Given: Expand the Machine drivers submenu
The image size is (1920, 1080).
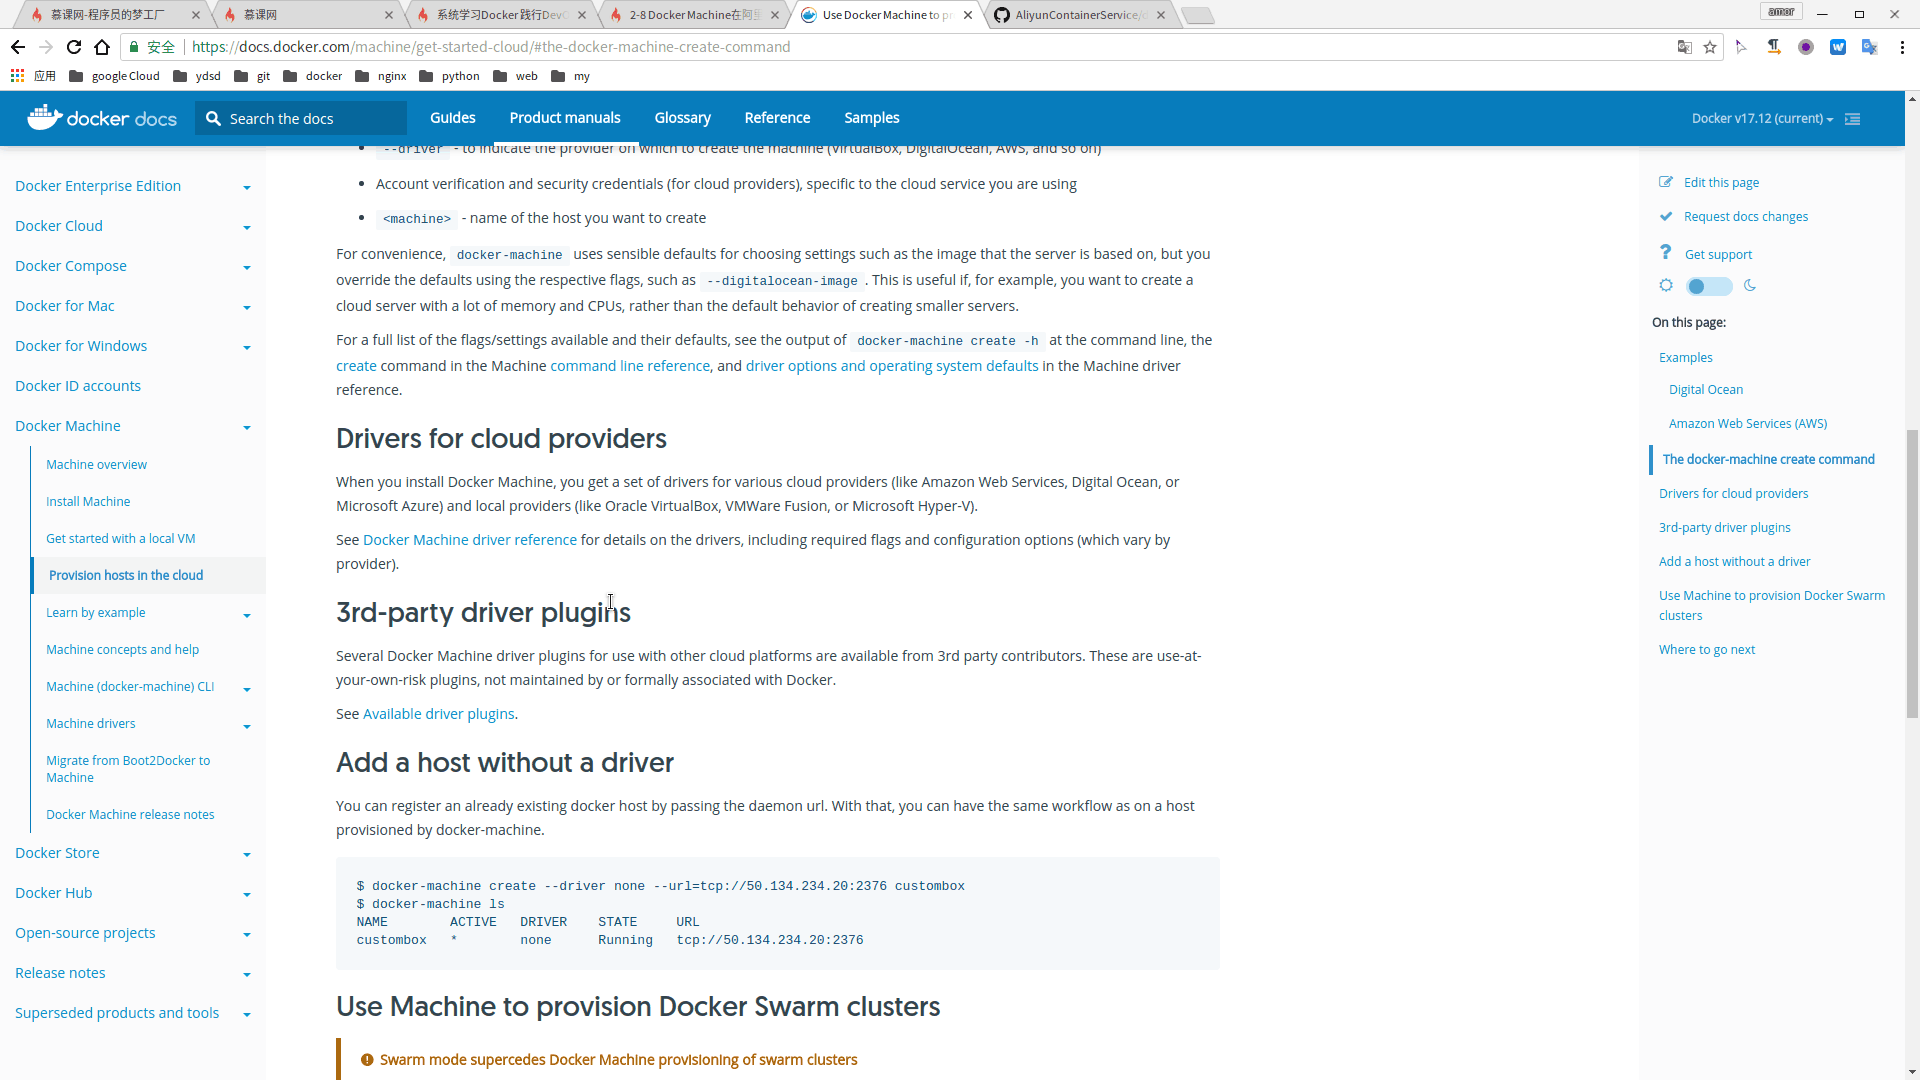Looking at the screenshot, I should pos(247,726).
